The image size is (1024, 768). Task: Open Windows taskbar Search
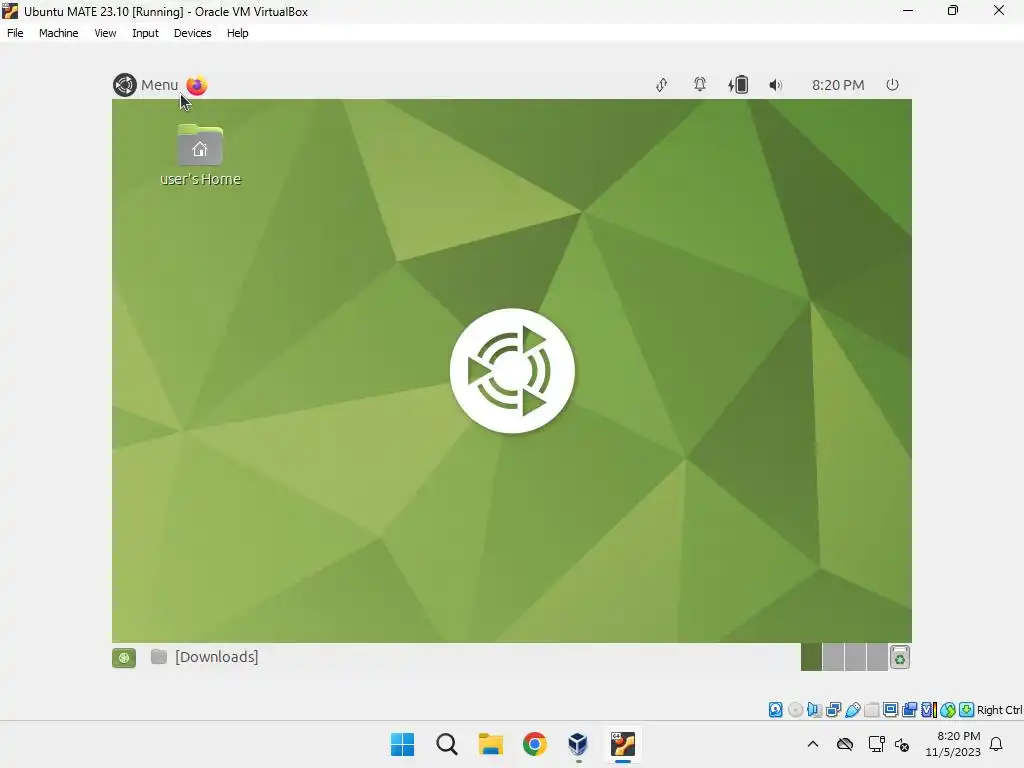pyautogui.click(x=447, y=744)
